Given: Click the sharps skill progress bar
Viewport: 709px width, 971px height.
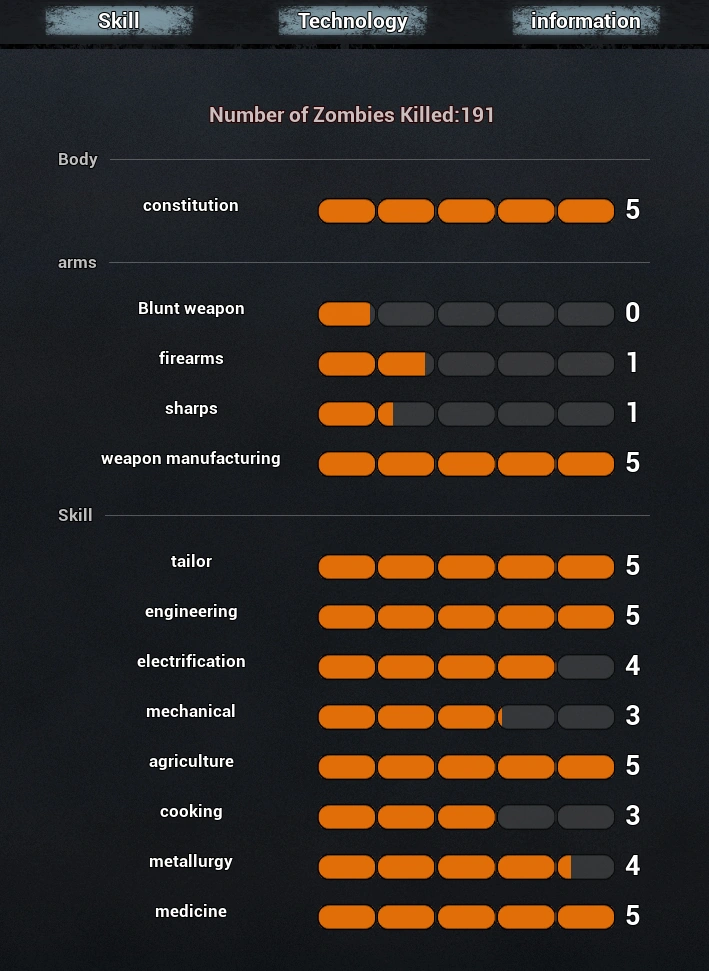Looking at the screenshot, I should 466,414.
